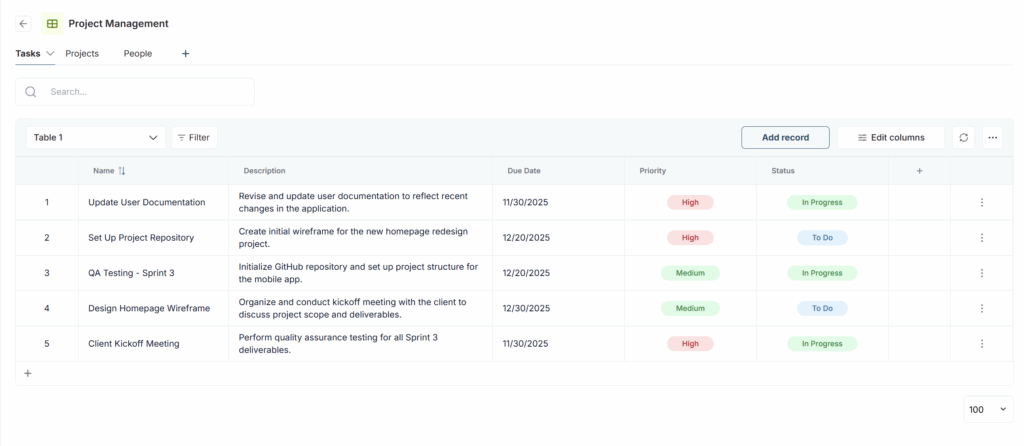Click the green Project Management table icon
Image resolution: width=1024 pixels, height=446 pixels.
tap(52, 23)
